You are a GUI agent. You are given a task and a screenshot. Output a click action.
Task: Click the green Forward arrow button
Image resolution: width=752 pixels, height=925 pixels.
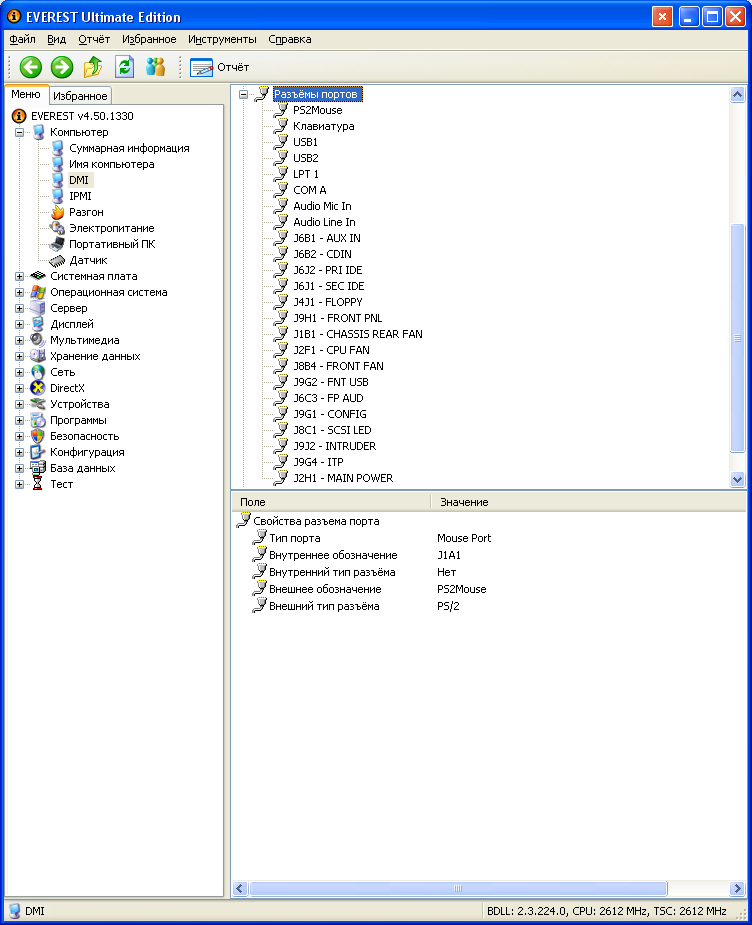pos(62,67)
